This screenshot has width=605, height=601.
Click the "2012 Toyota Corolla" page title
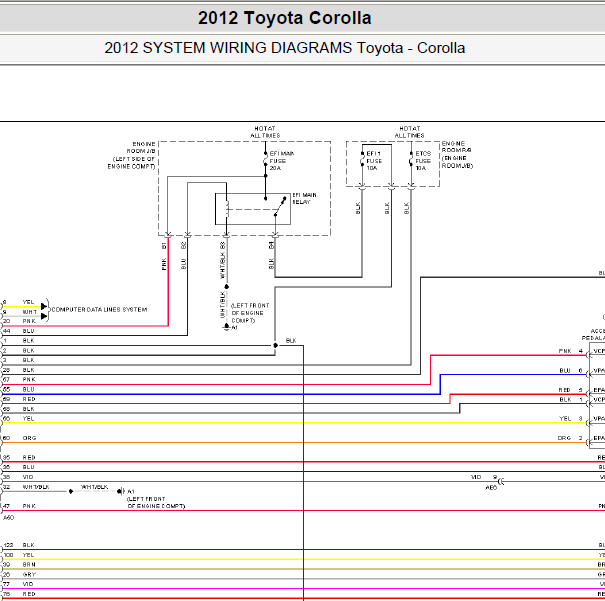pyautogui.click(x=285, y=18)
